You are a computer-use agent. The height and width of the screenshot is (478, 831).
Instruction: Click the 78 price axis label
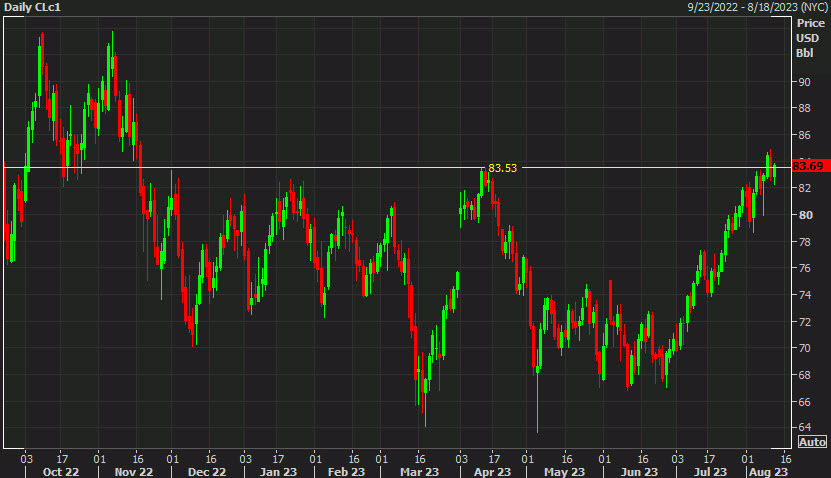805,242
